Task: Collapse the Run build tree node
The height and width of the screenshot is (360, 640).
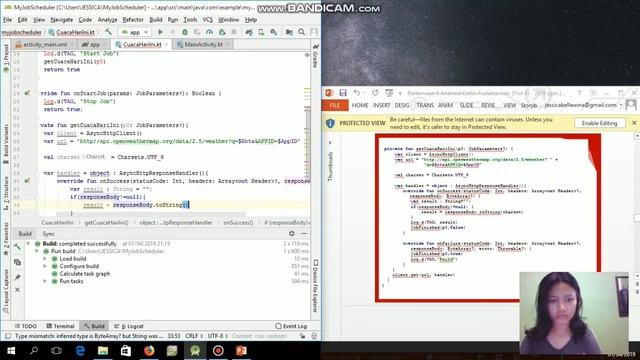Action: point(36,251)
